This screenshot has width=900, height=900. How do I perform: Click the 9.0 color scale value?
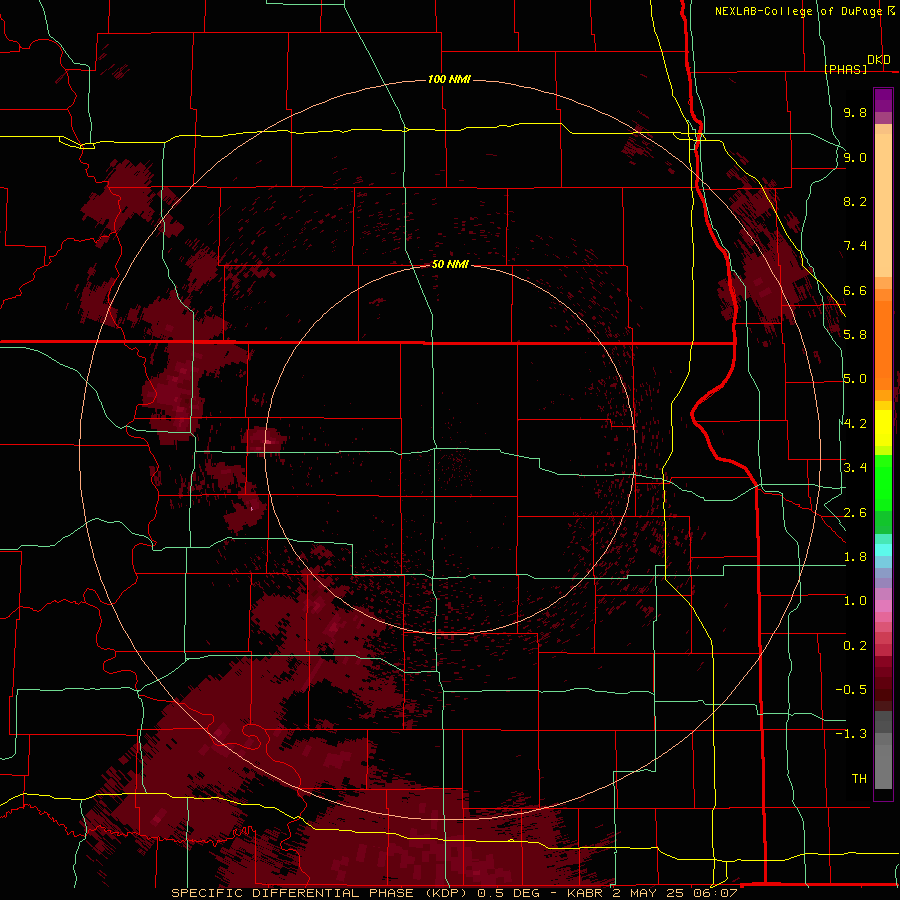(x=855, y=157)
